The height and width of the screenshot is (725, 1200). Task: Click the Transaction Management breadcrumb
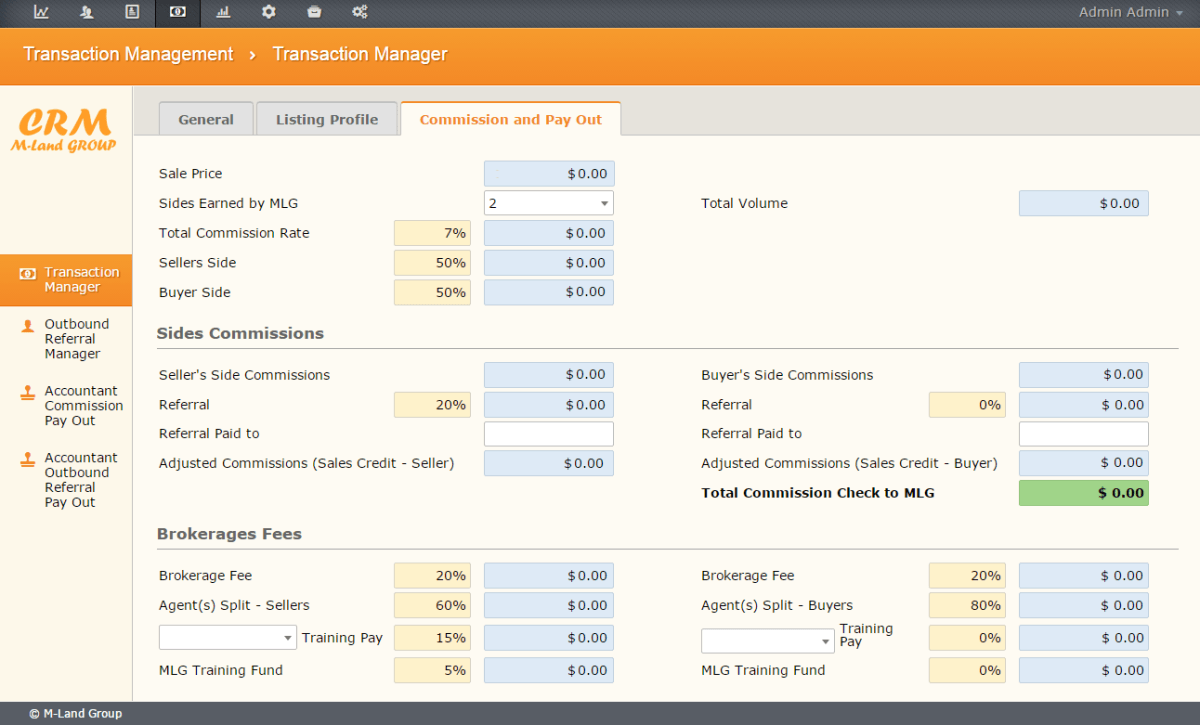coord(128,54)
